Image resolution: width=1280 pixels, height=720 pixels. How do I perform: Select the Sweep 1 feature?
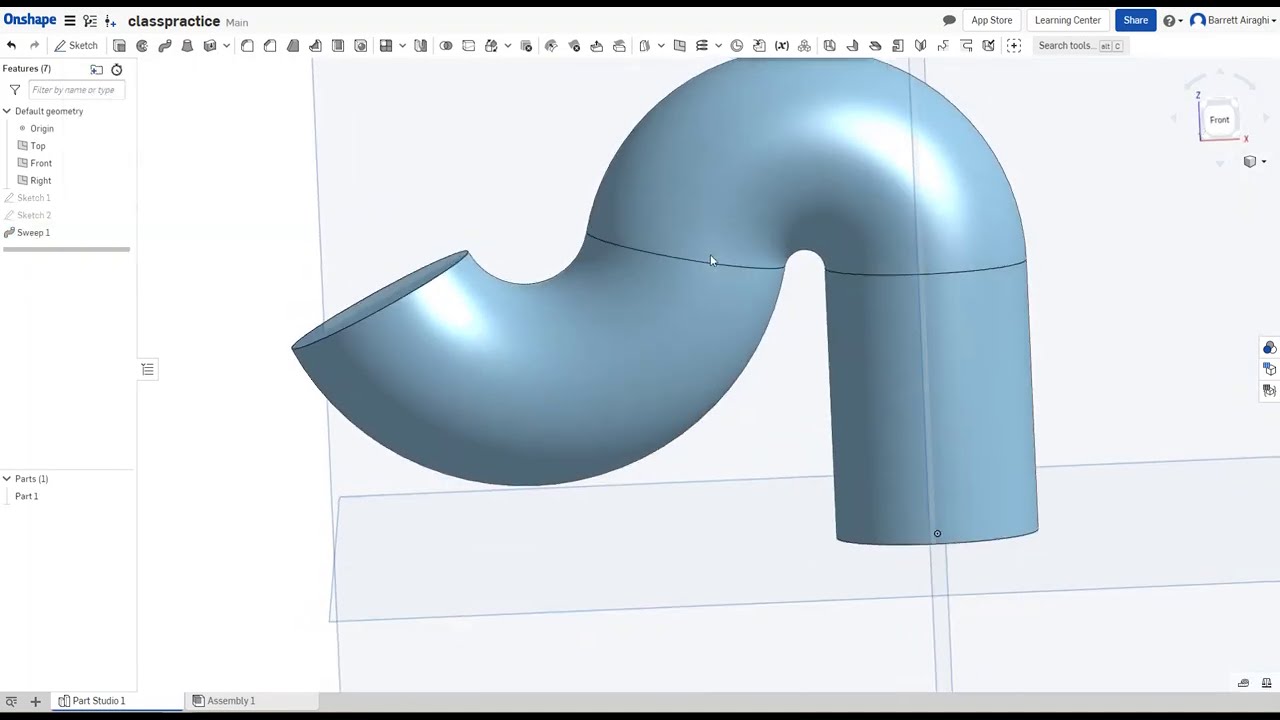click(33, 233)
